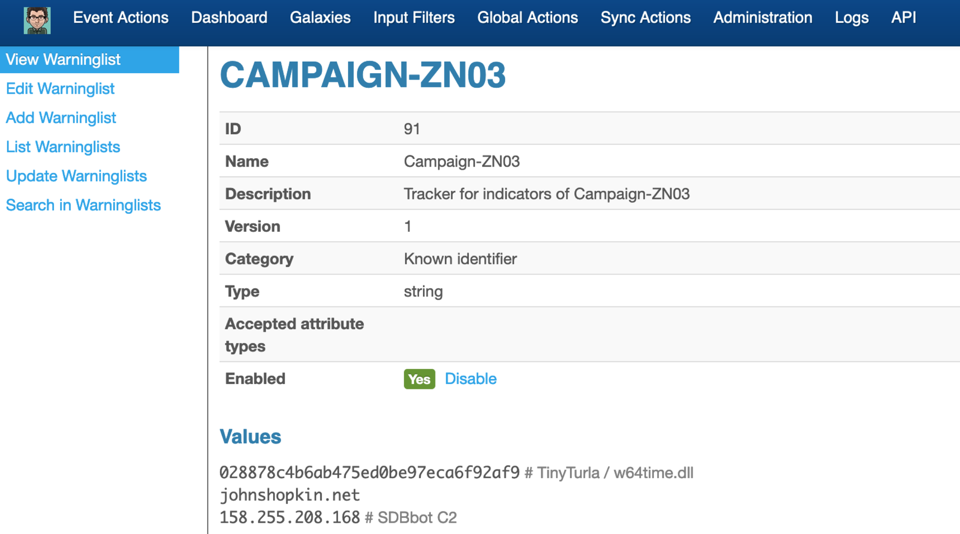Open Add Warninglist sidebar link

click(61, 118)
